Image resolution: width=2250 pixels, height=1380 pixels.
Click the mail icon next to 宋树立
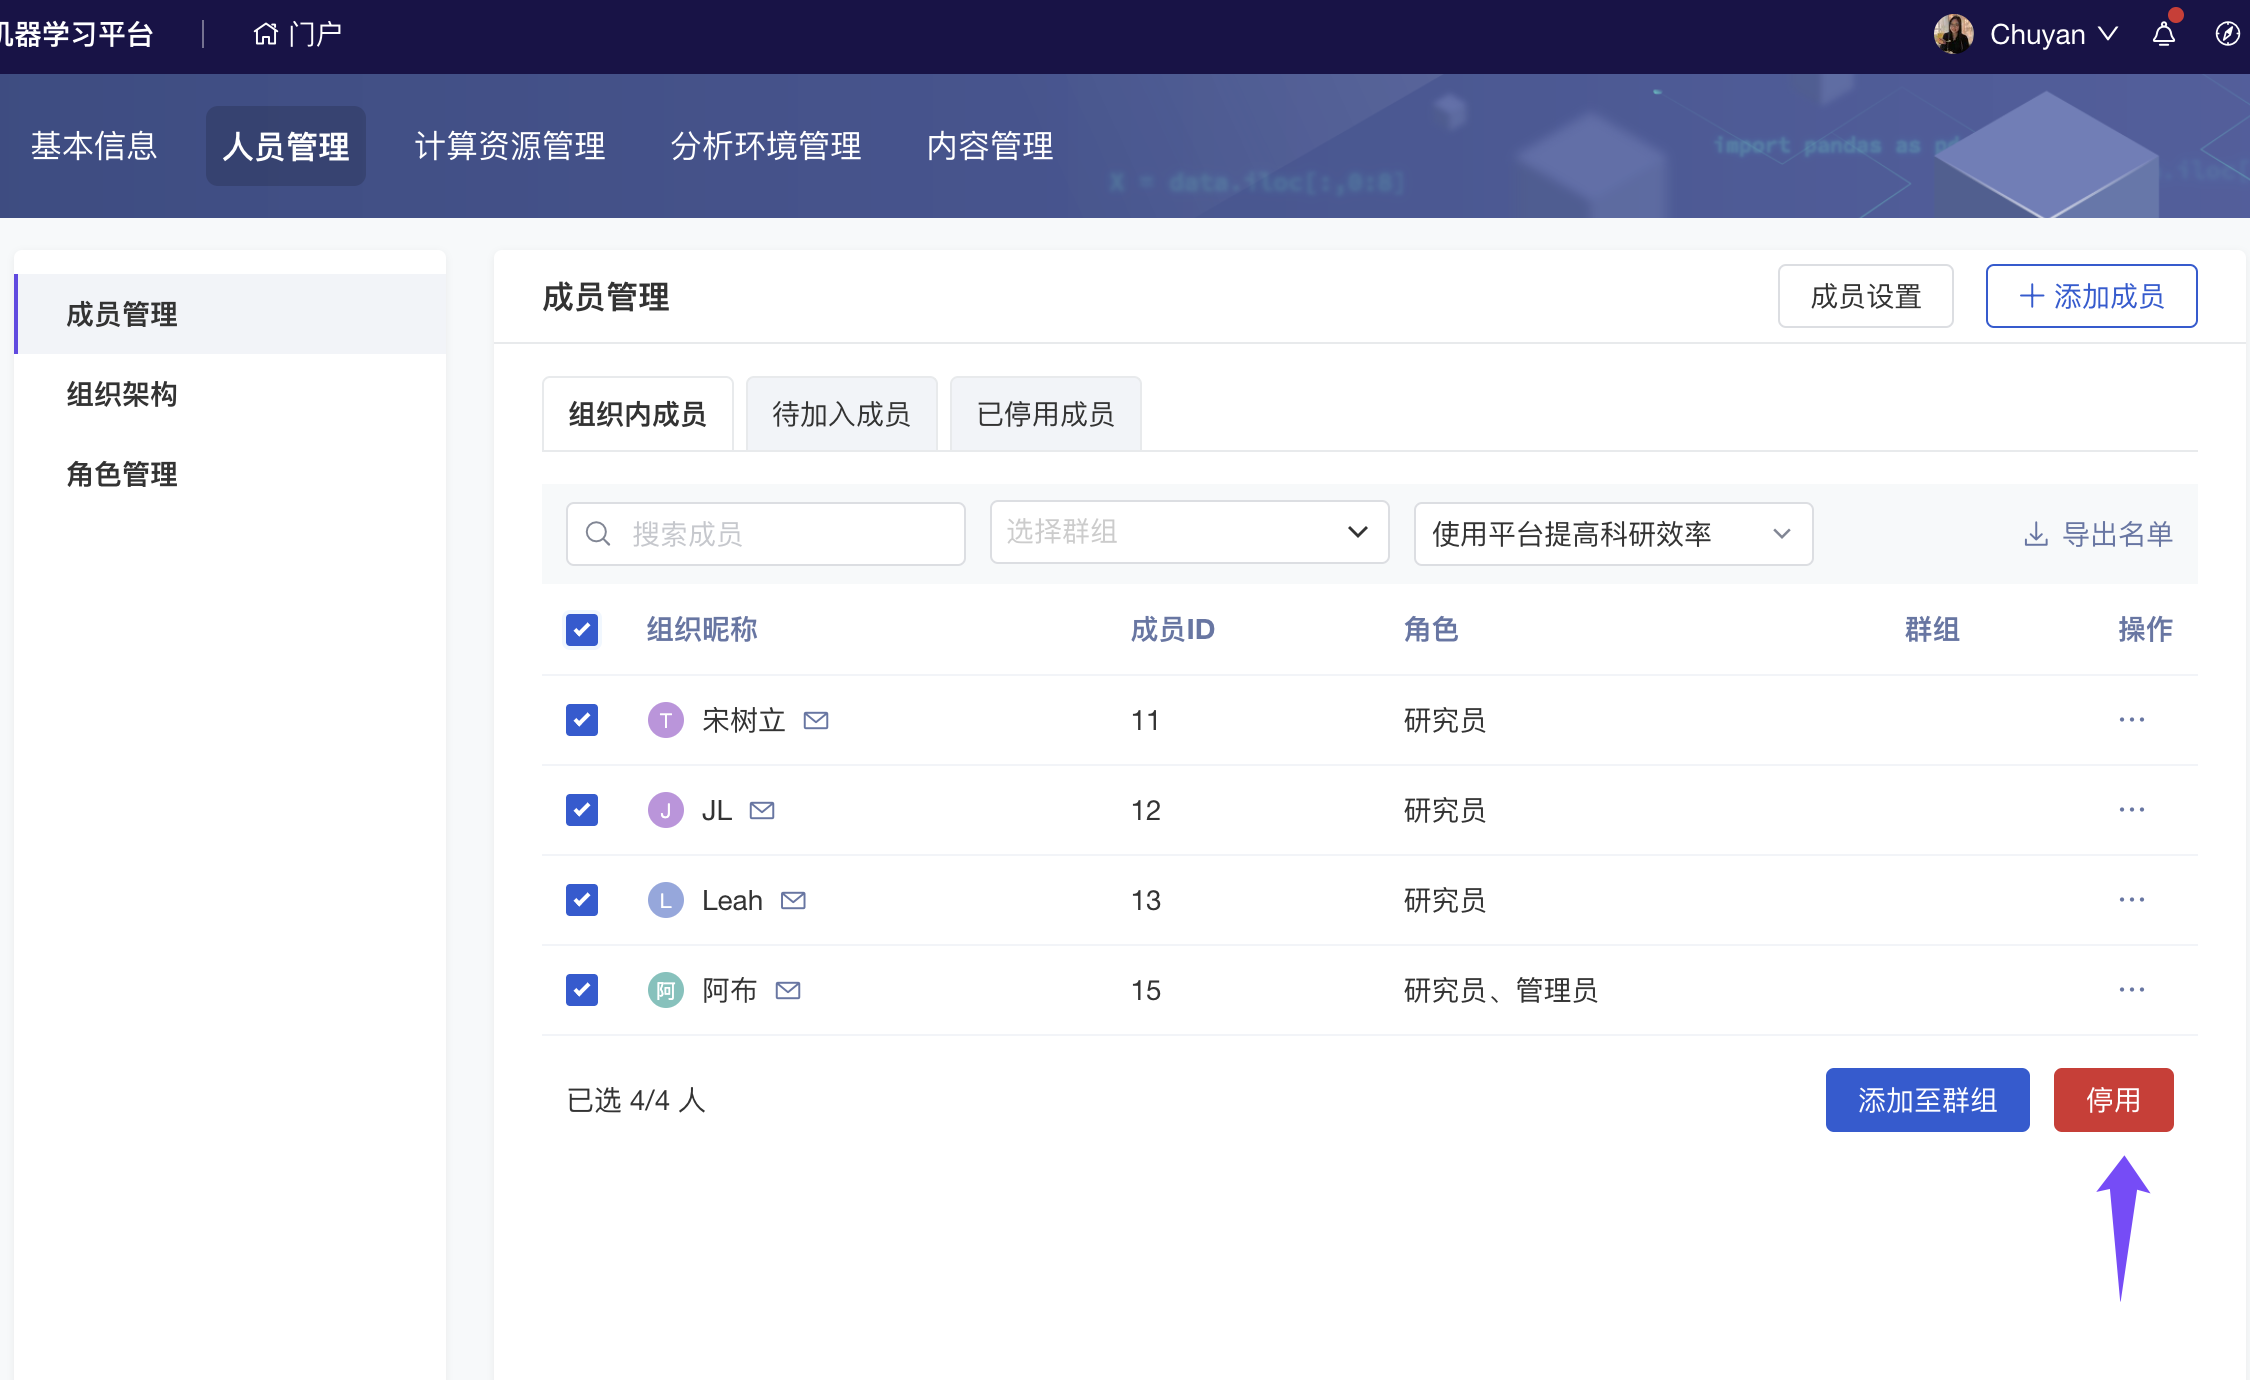[816, 720]
